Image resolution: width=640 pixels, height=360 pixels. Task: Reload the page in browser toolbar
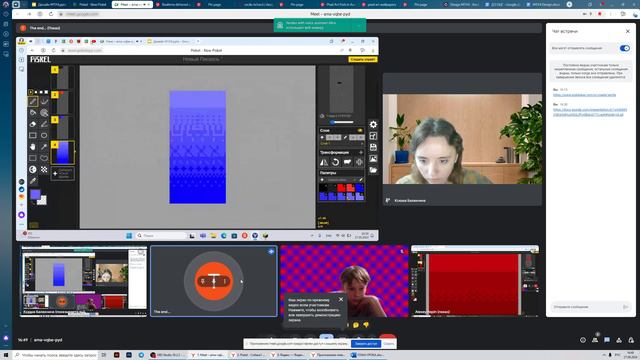51,14
